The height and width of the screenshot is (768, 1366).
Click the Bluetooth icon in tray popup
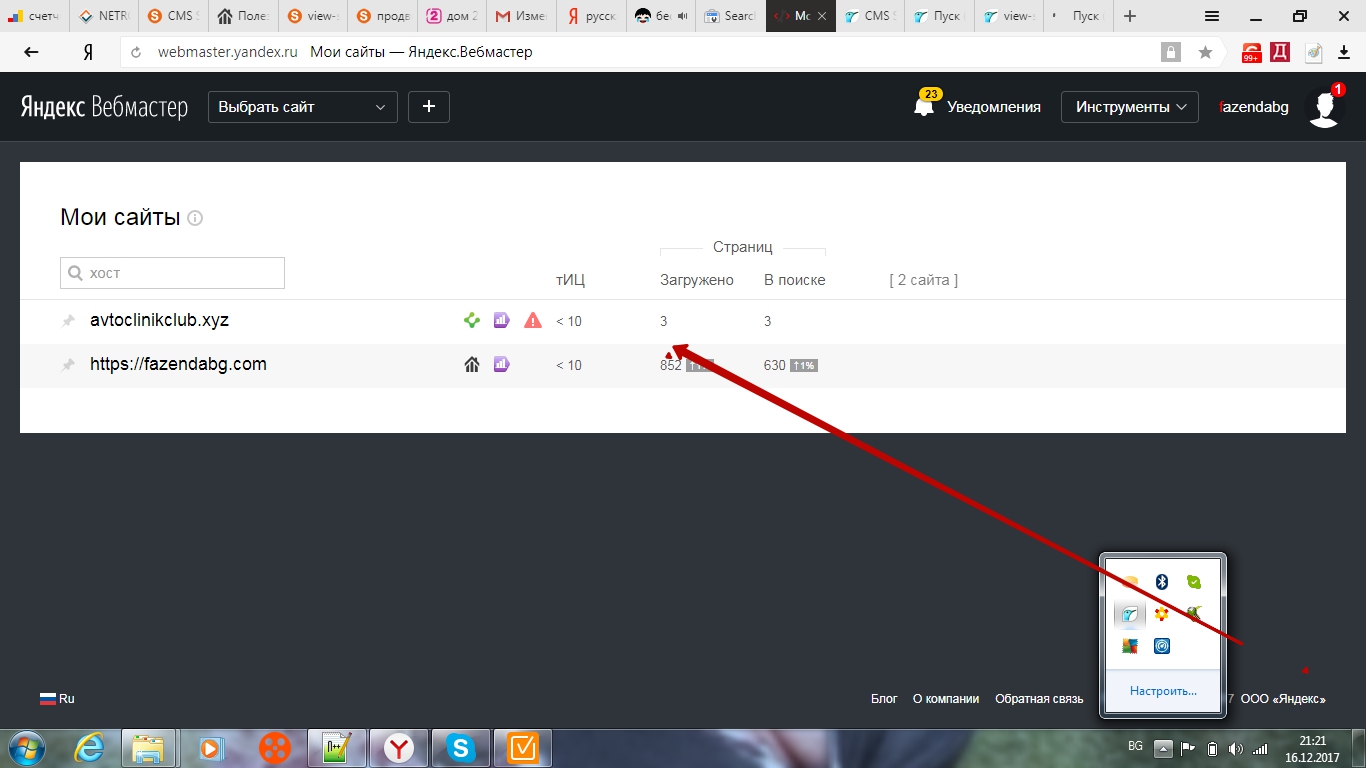click(x=1161, y=582)
